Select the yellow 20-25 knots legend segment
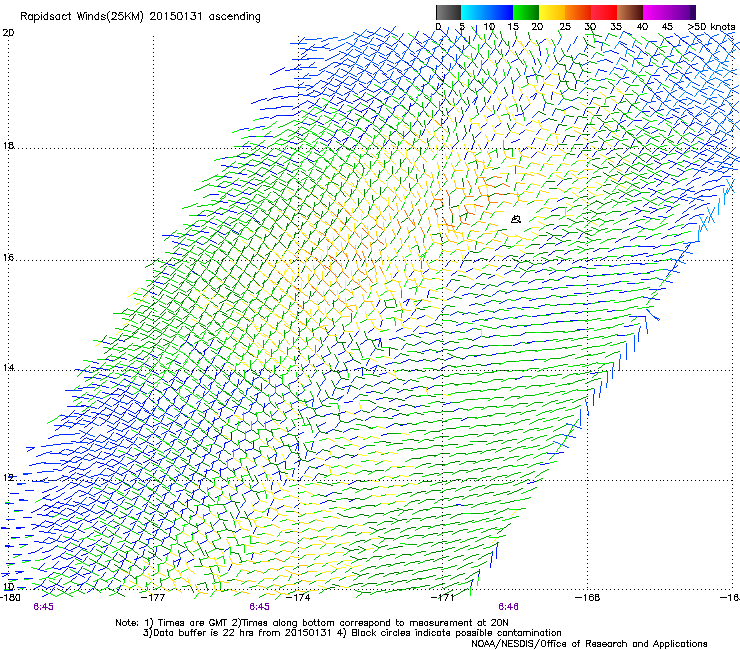The height and width of the screenshot is (650, 740). (552, 12)
